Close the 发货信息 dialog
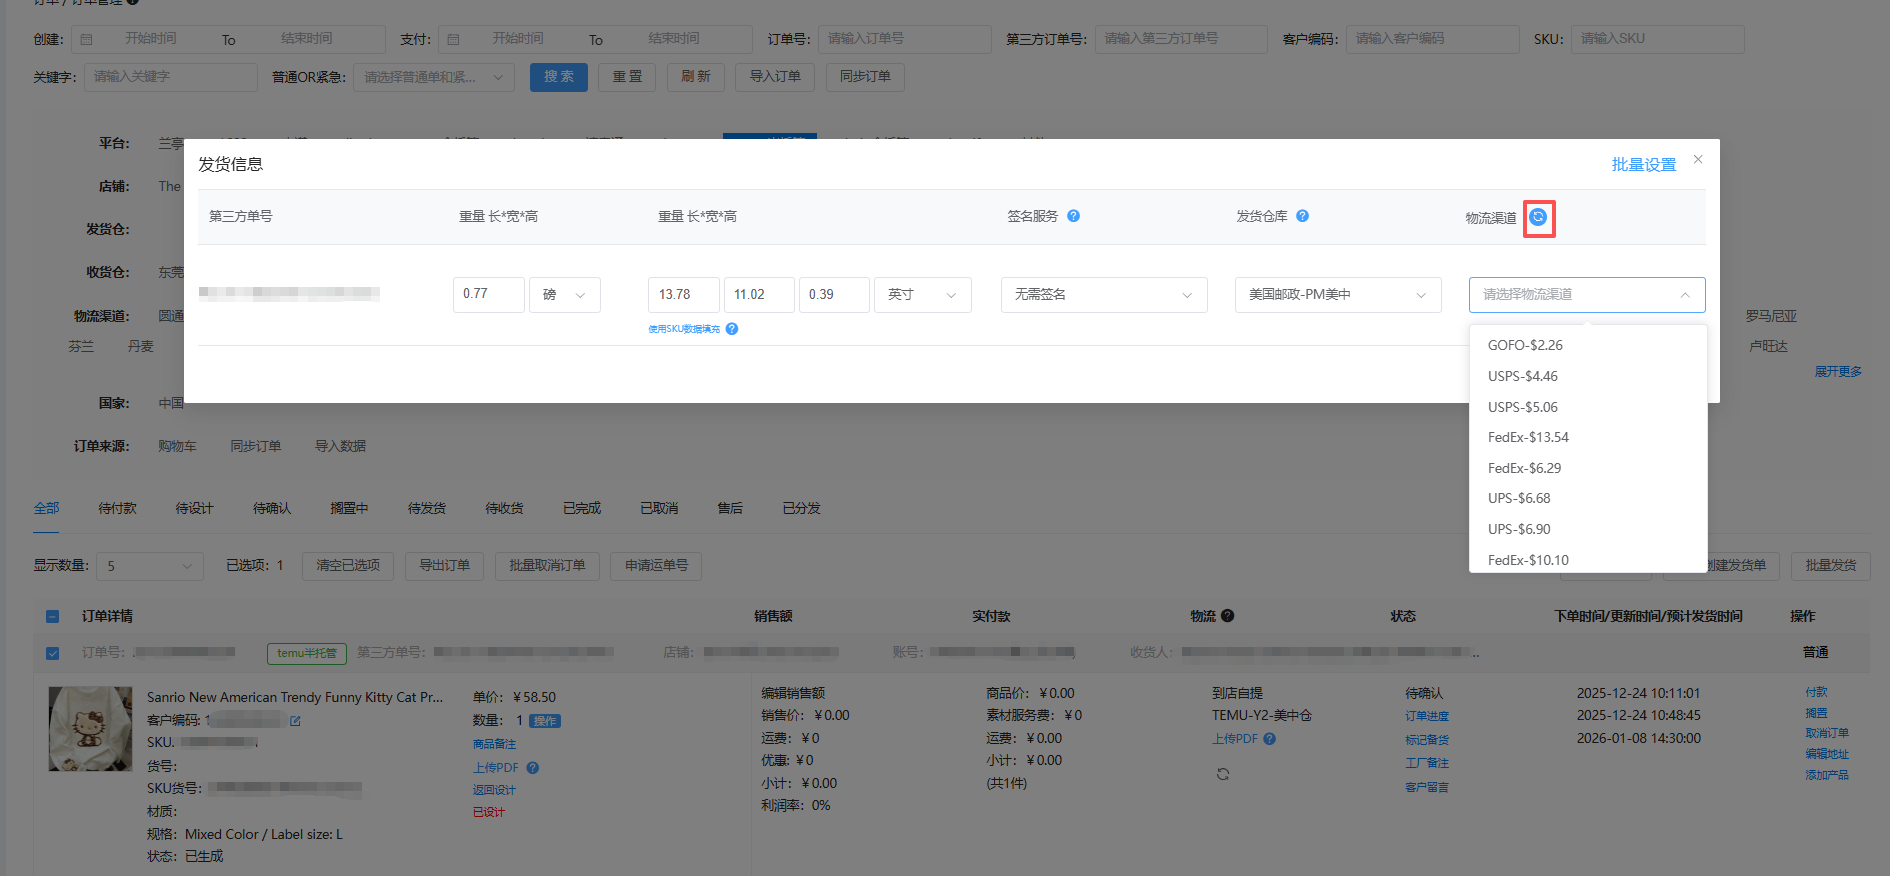The image size is (1890, 876). [1697, 160]
